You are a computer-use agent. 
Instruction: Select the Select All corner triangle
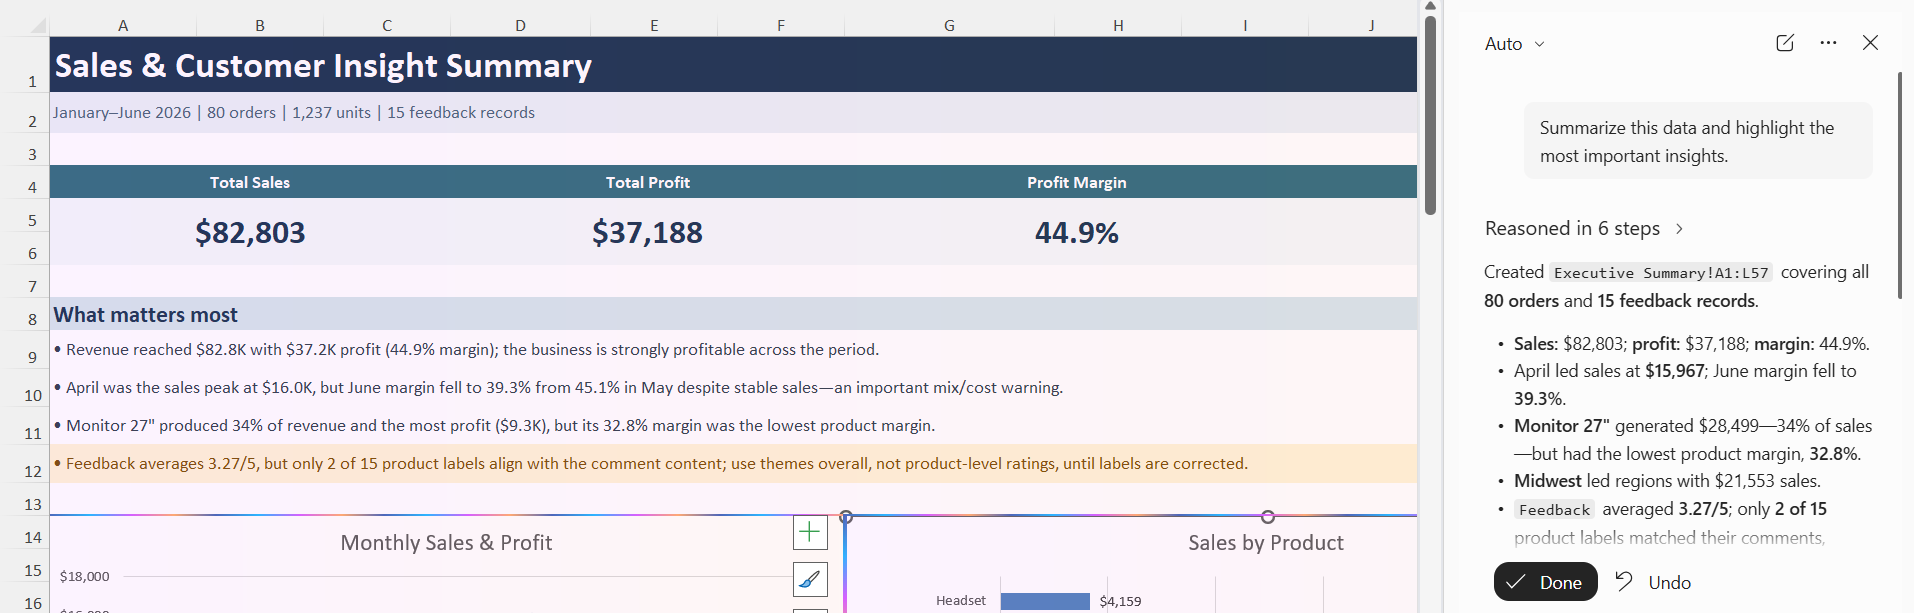coord(37,26)
